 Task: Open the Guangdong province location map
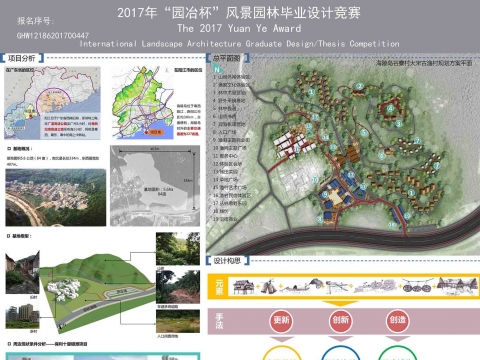[52, 103]
